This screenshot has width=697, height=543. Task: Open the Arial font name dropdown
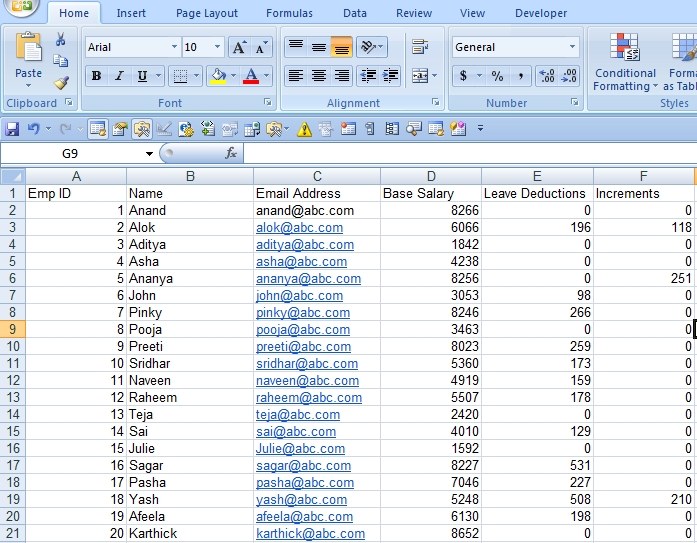pos(174,47)
